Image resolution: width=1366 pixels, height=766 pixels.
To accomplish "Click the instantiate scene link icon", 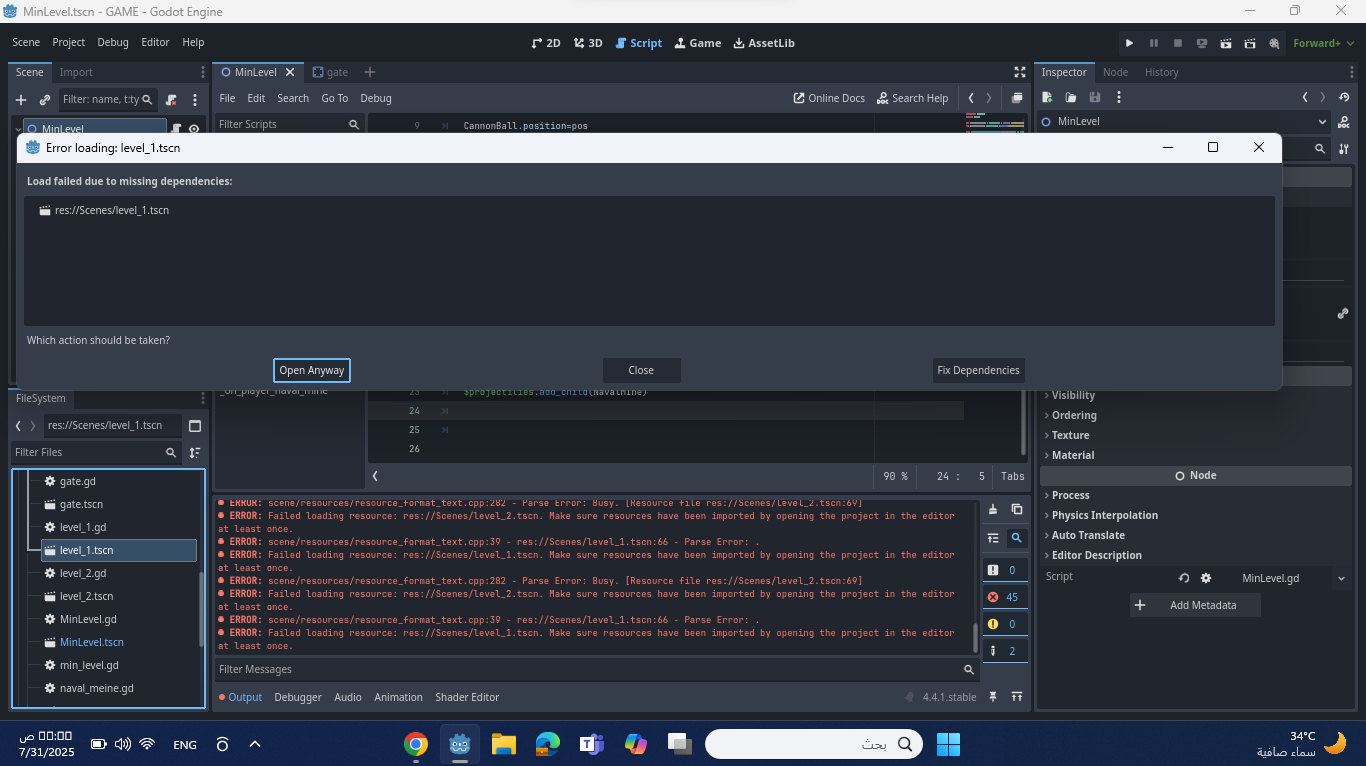I will click(x=45, y=100).
